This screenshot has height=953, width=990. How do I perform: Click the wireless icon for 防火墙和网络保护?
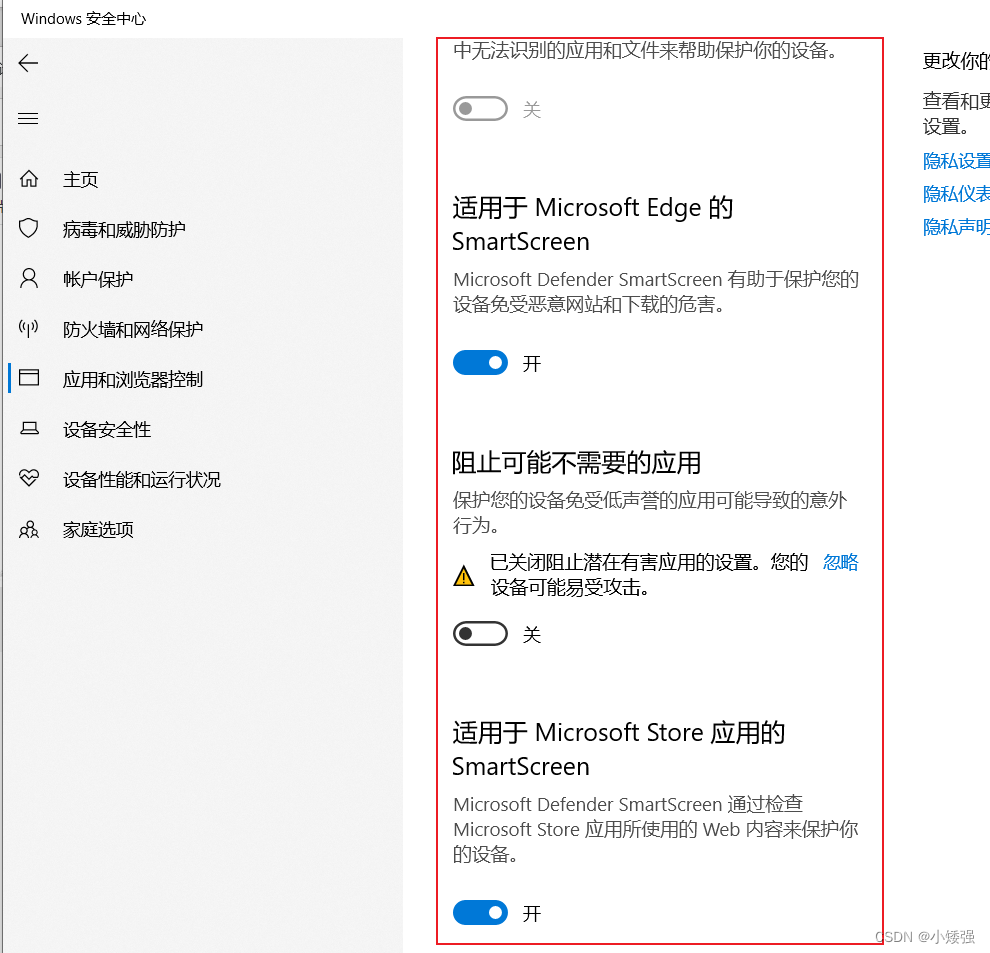click(29, 328)
